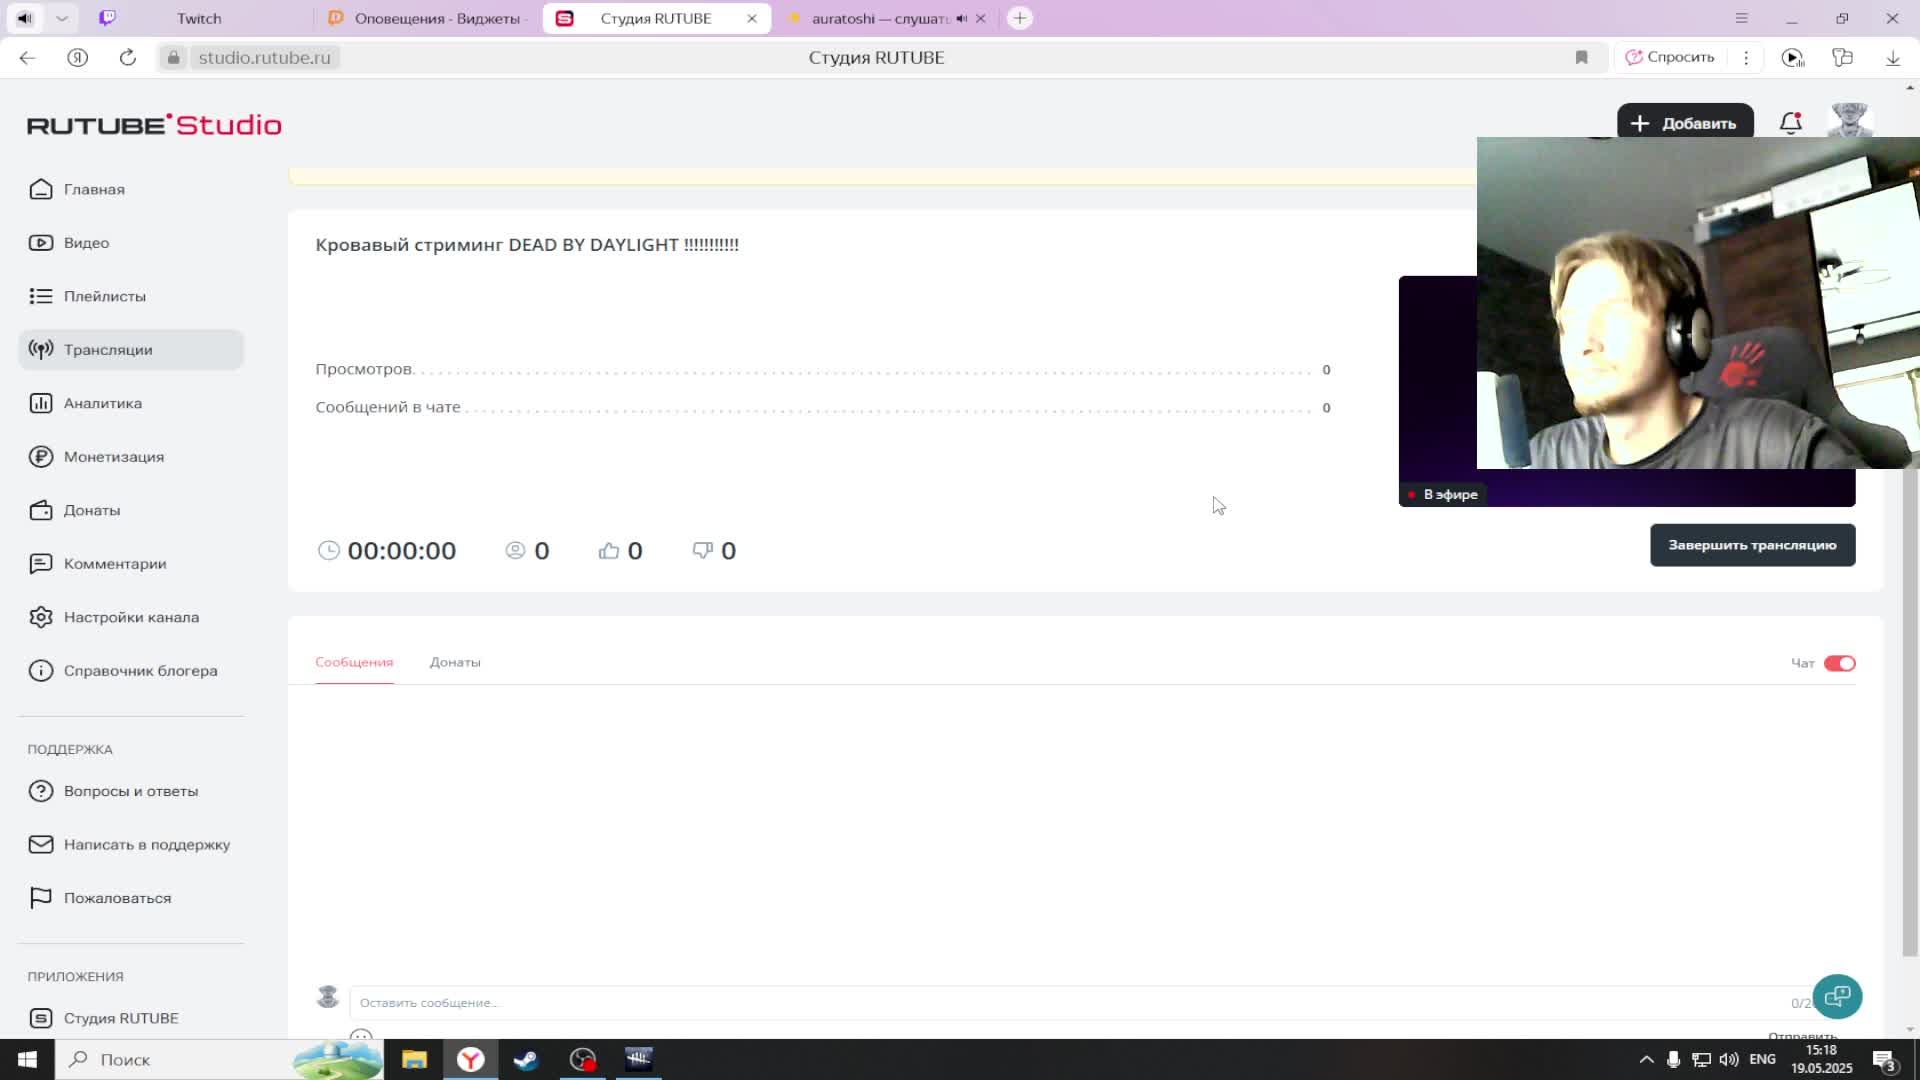Click the stream title Кровавый стриминг DEAD BY DAYLIGHT
The width and height of the screenshot is (1920, 1080).
click(527, 245)
